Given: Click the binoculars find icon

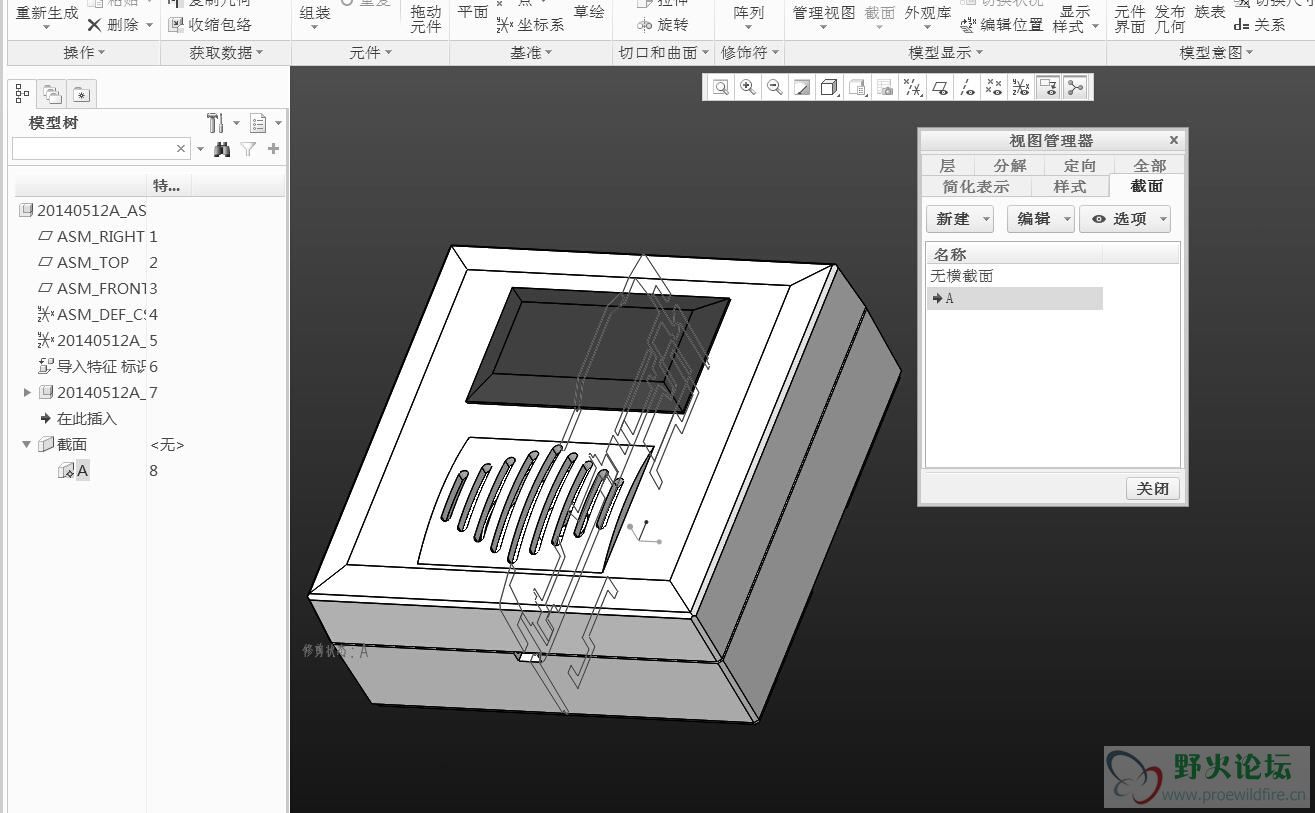Looking at the screenshot, I should [222, 149].
